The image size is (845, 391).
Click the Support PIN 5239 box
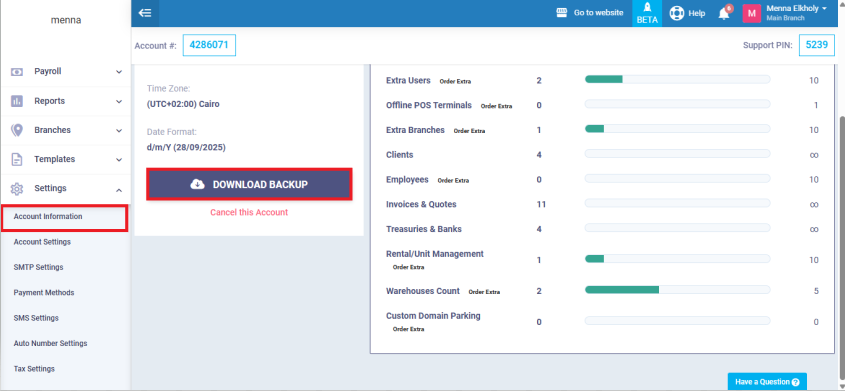816,45
